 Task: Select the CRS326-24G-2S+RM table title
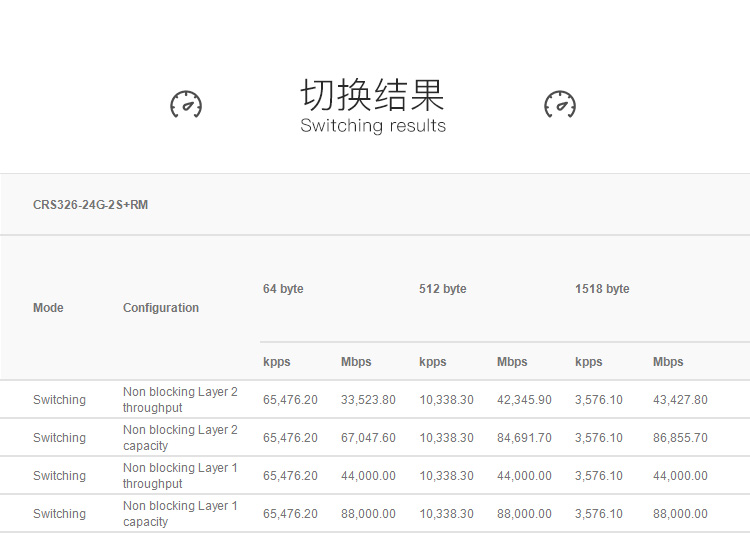(90, 205)
